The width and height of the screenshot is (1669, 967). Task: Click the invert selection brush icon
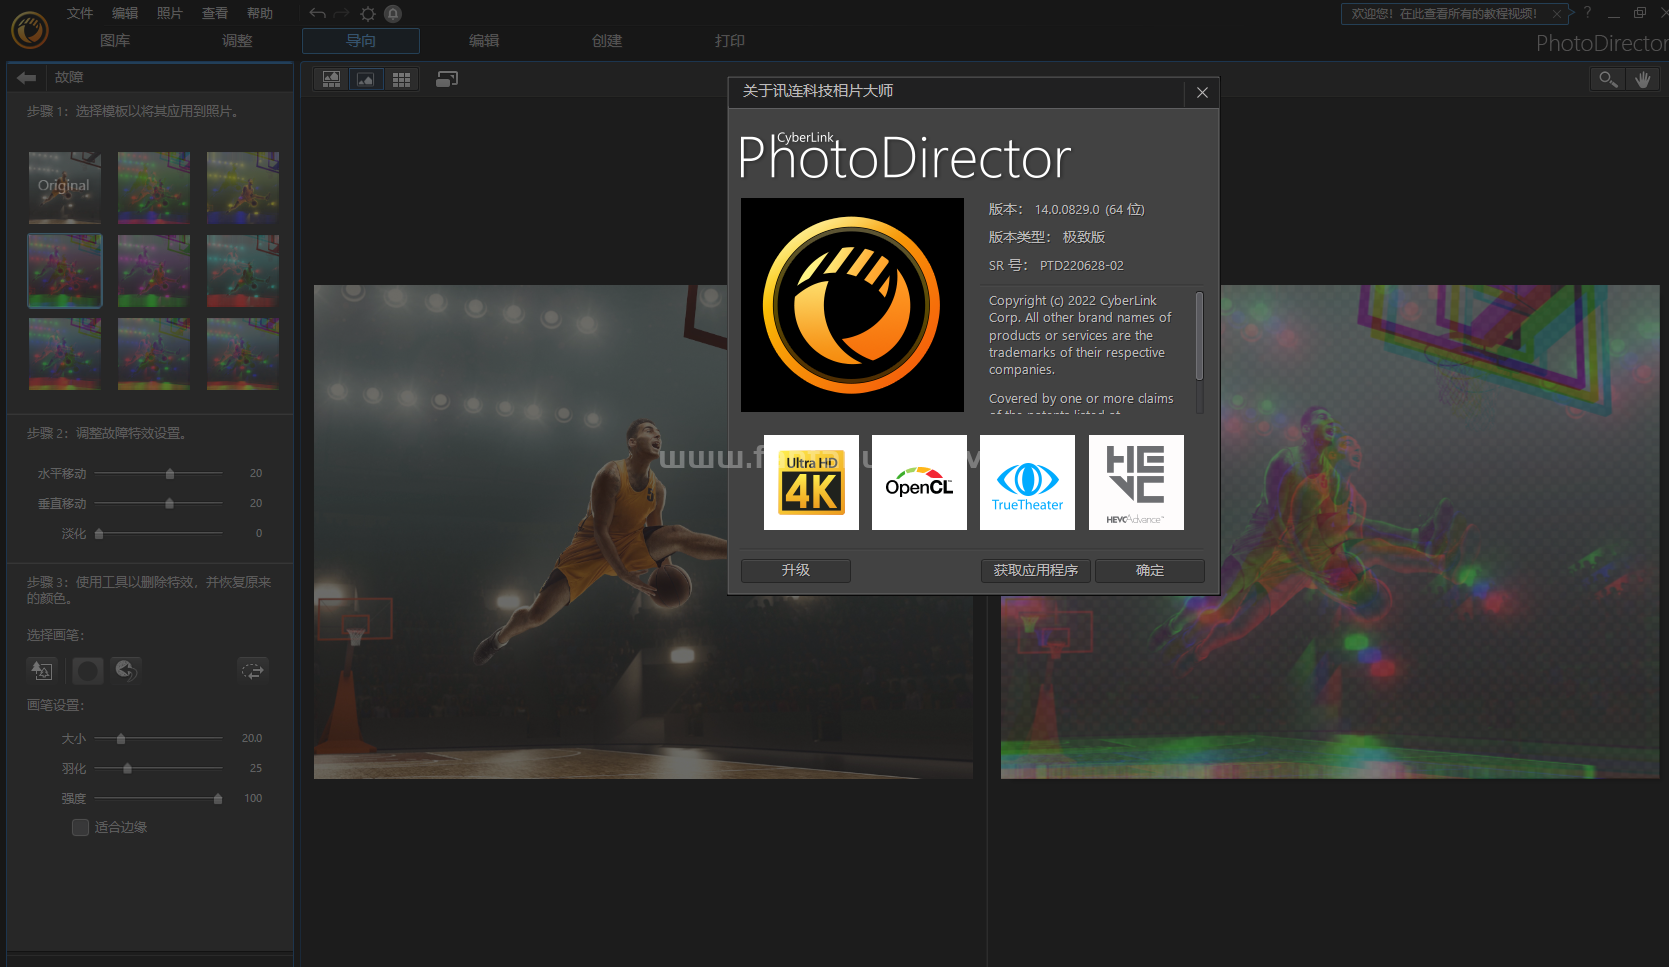tap(253, 670)
